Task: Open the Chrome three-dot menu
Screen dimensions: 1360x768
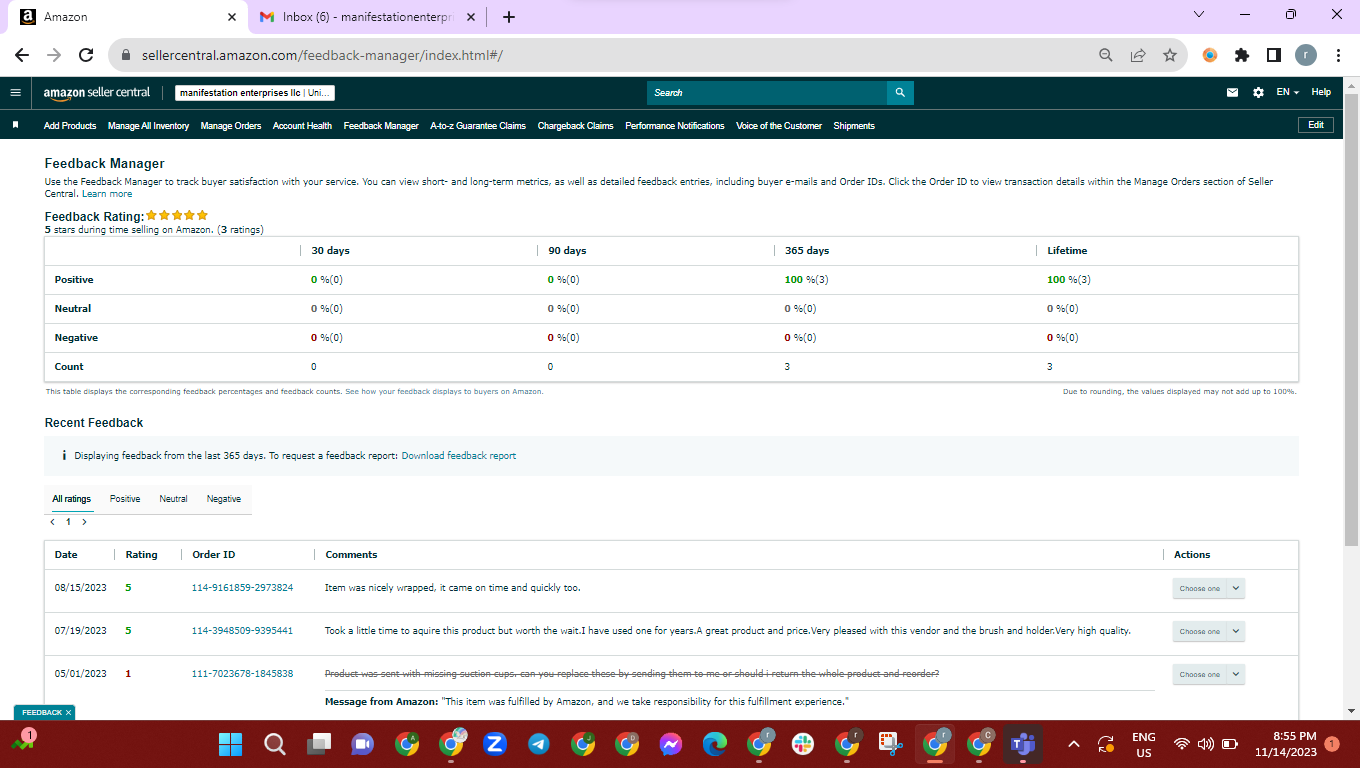Action: click(1338, 56)
